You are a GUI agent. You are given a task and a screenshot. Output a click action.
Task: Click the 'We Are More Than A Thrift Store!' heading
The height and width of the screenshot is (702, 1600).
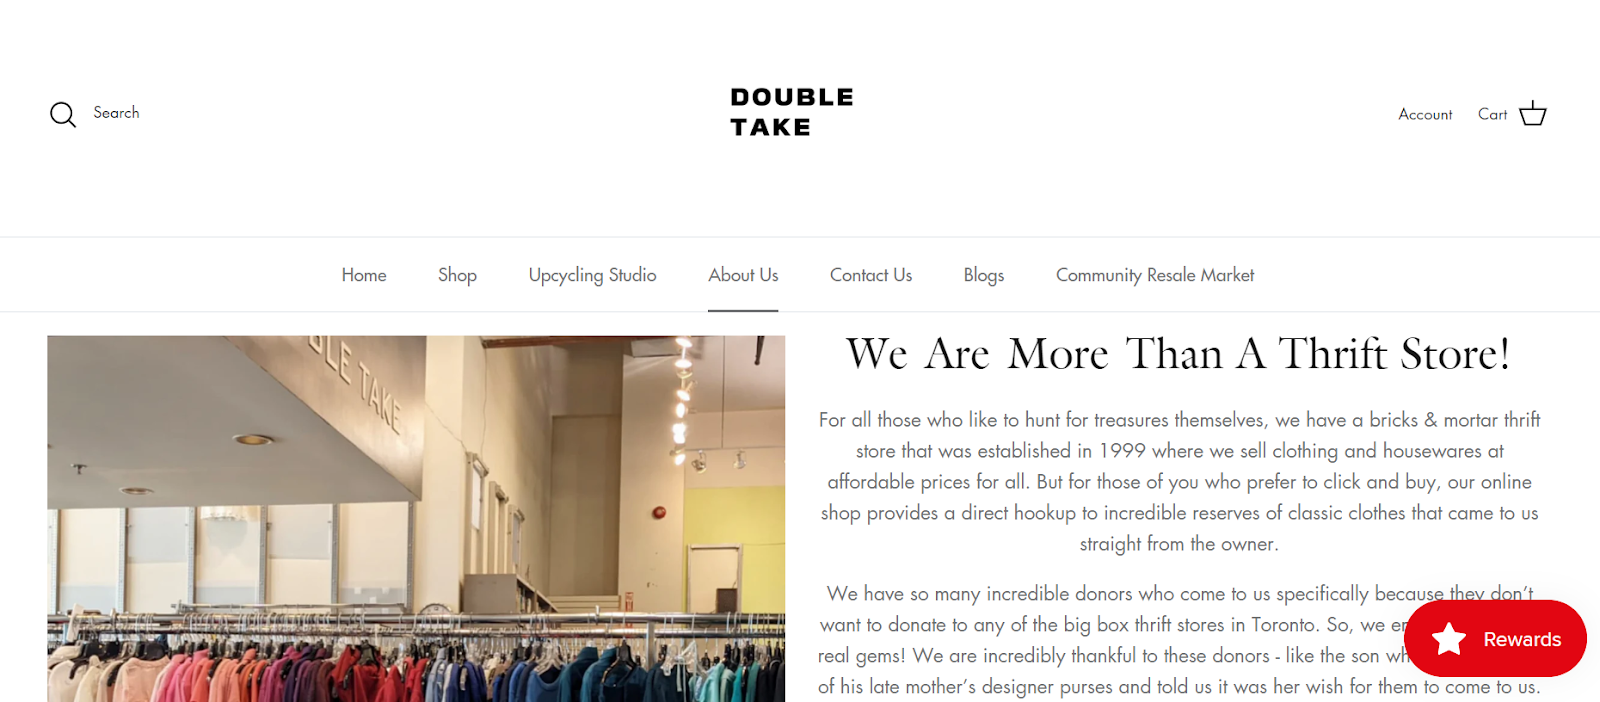[x=1178, y=354]
